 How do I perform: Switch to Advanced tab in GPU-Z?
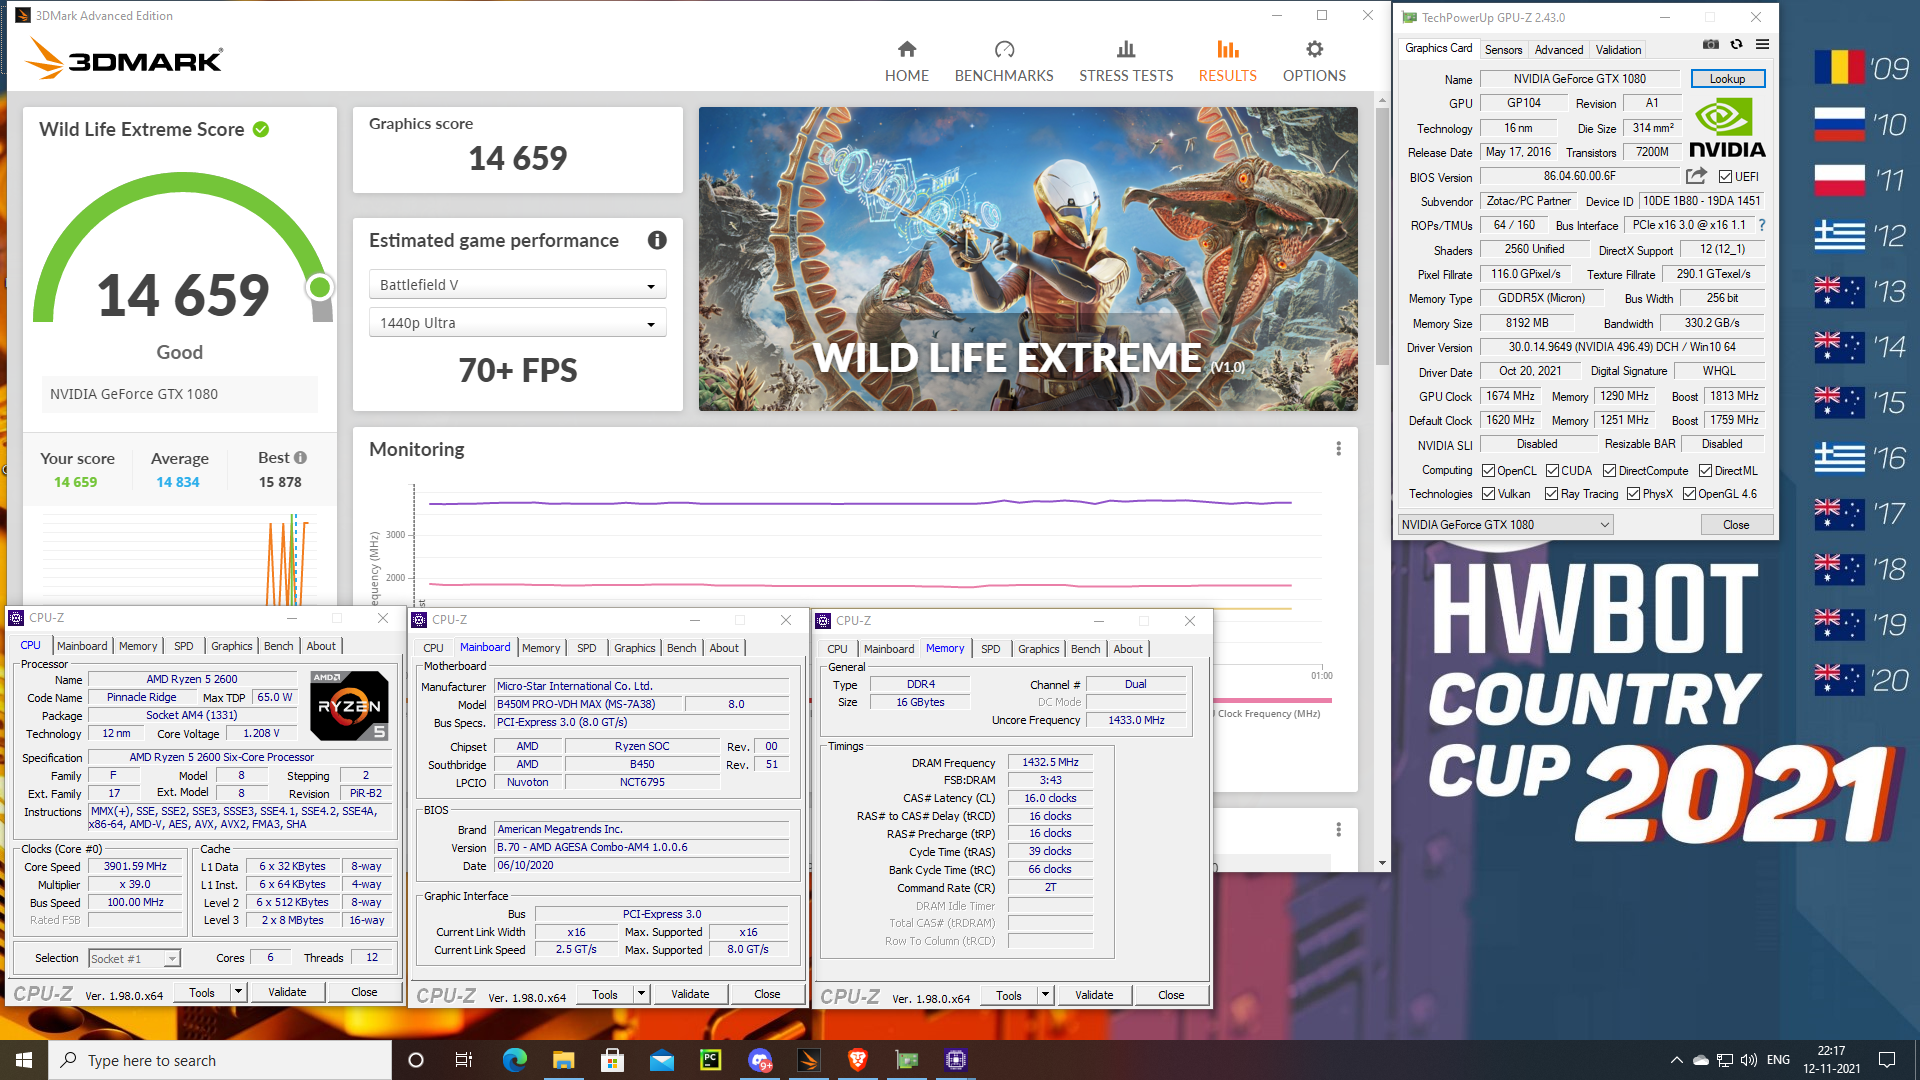point(1558,49)
